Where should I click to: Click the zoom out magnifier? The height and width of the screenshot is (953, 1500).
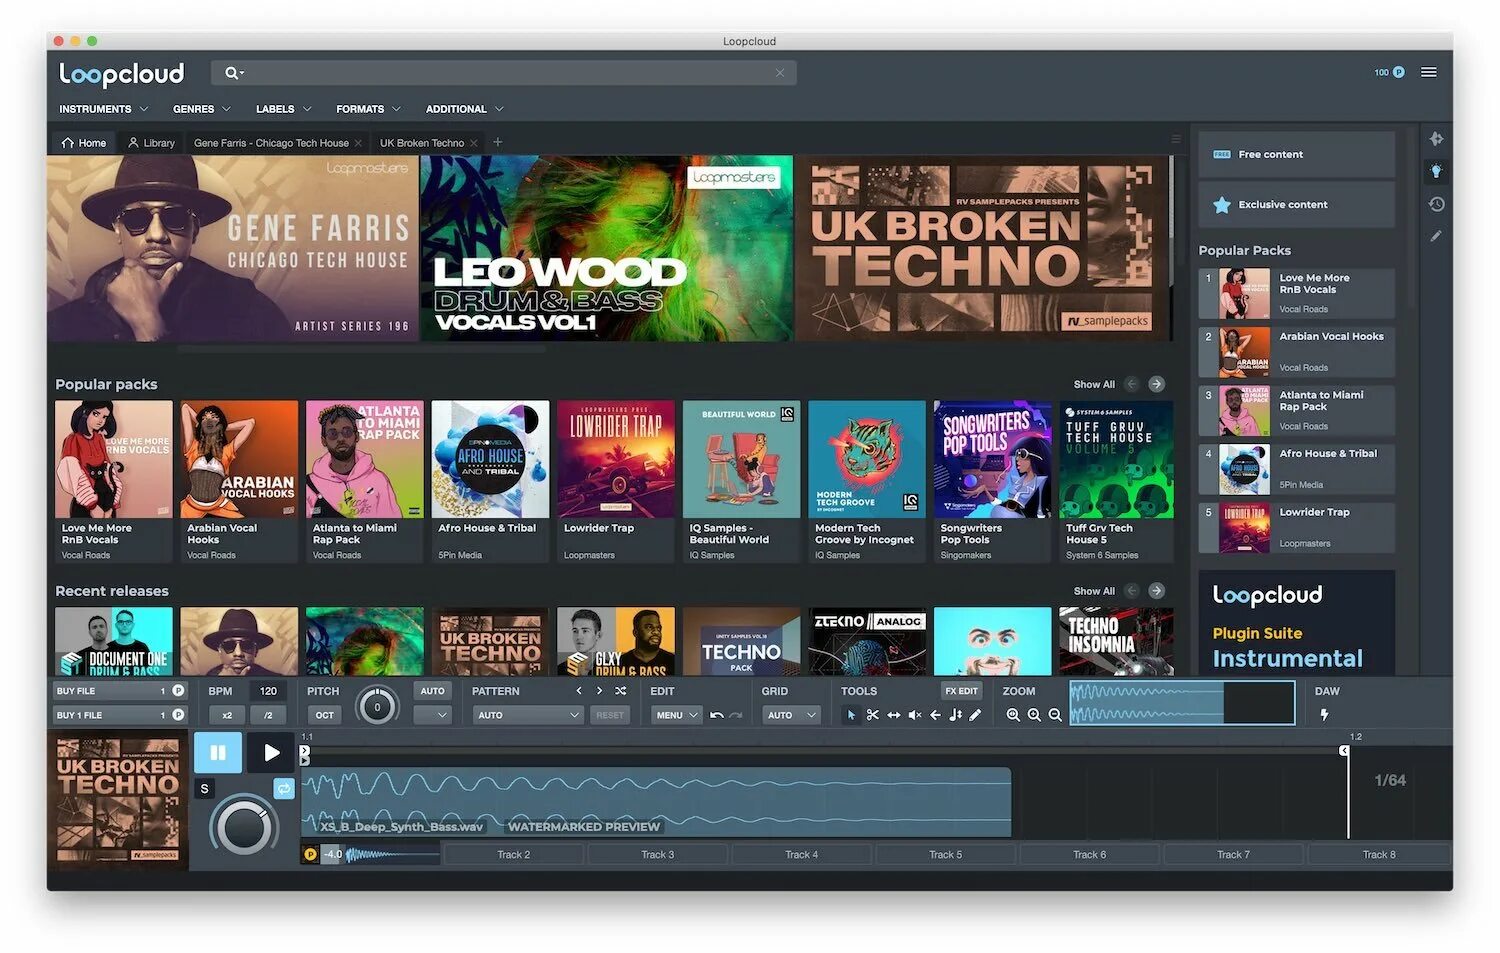point(1055,715)
